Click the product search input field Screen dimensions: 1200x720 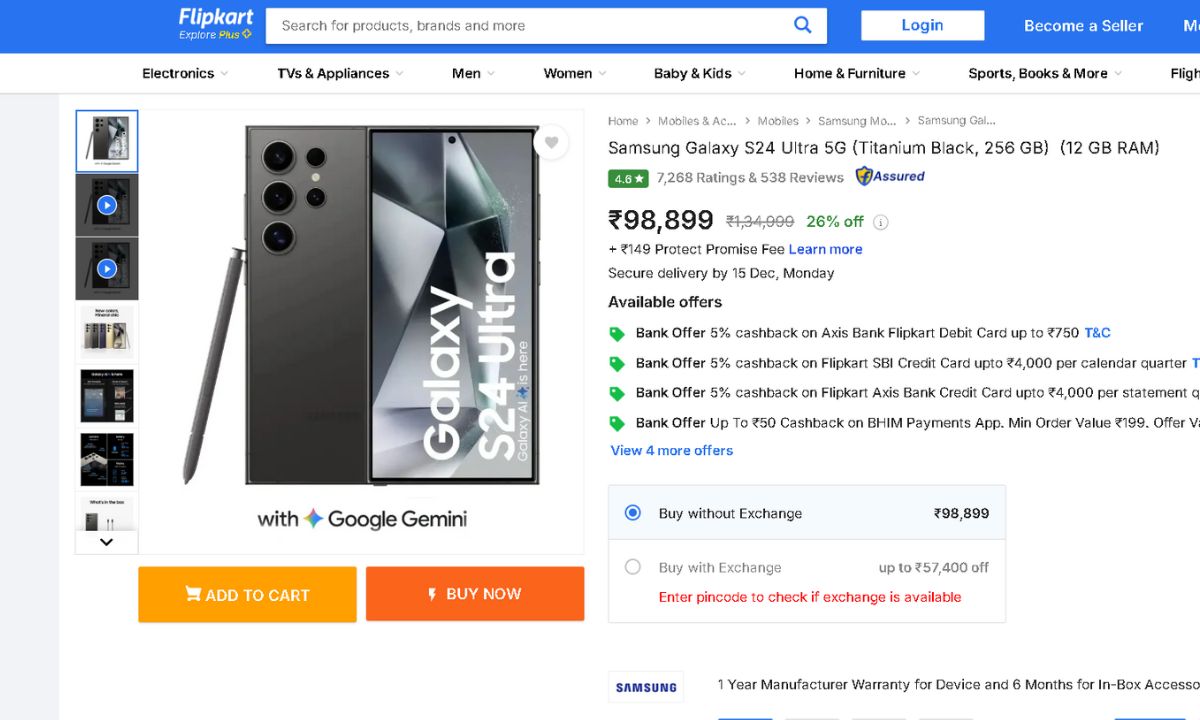[x=530, y=26]
